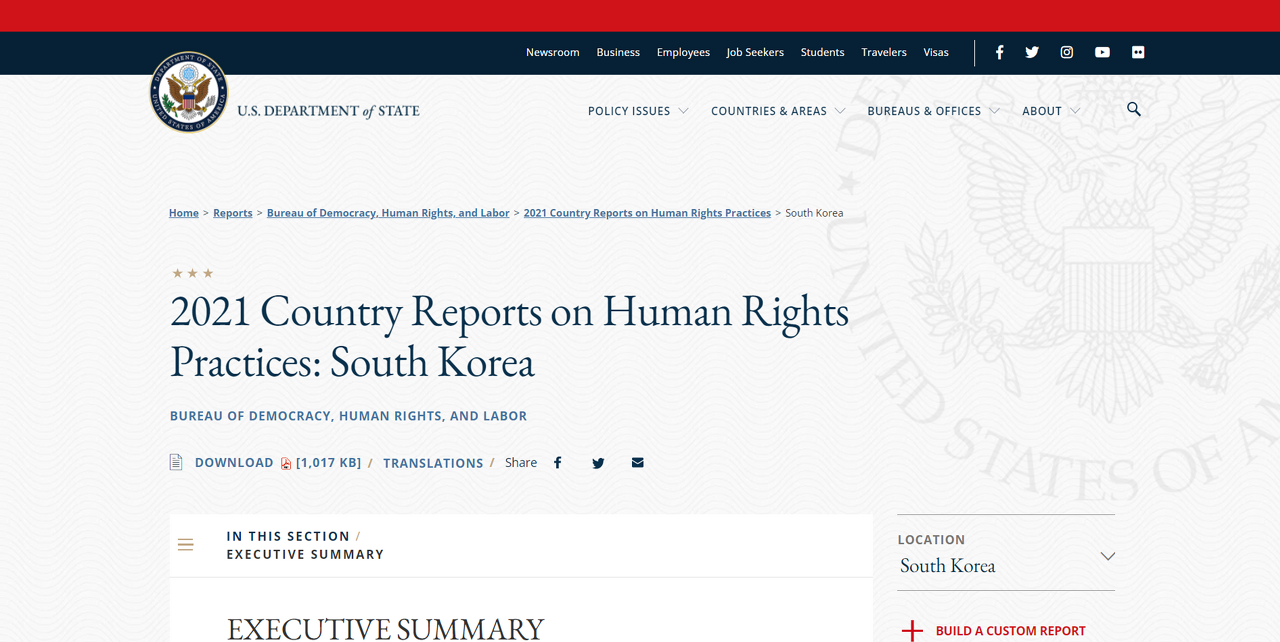This screenshot has width=1280, height=642.
Task: Open the Flickr icon in the top bar
Action: click(x=1138, y=52)
